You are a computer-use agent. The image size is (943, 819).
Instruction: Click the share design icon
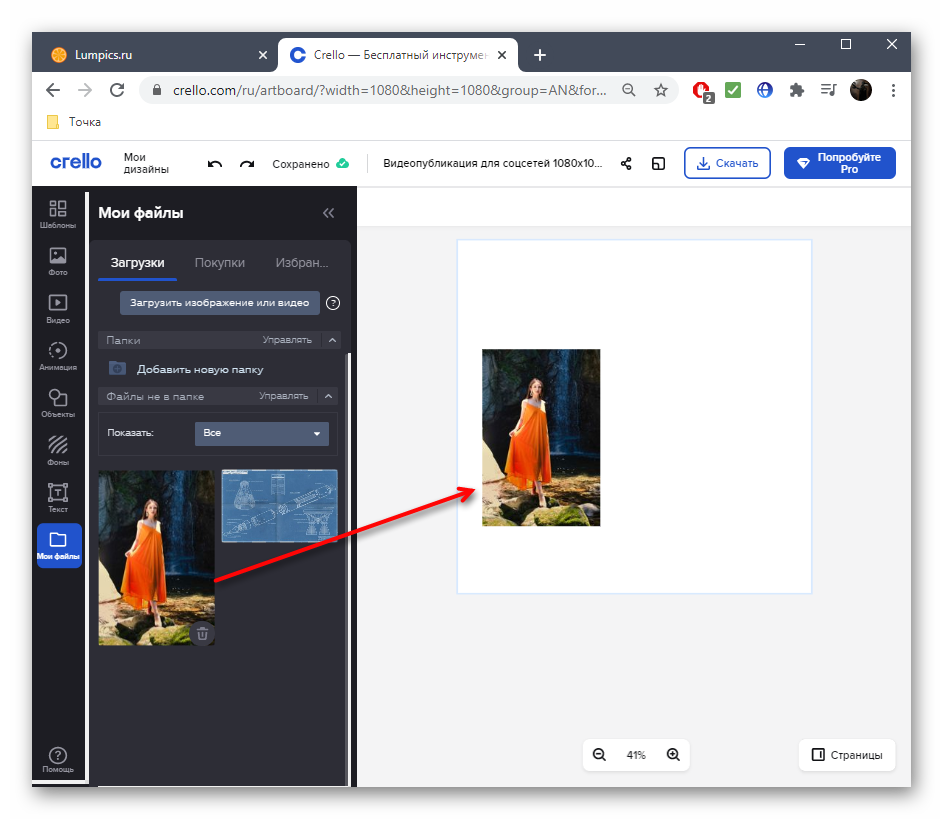click(x=626, y=164)
